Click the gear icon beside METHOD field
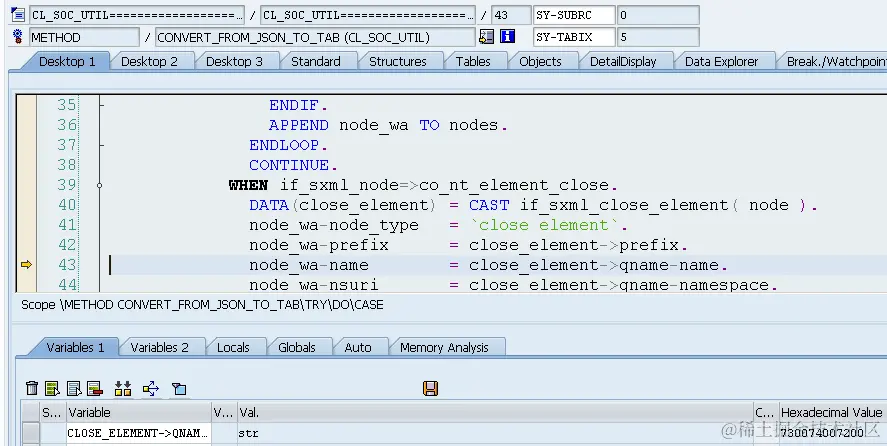 pos(18,37)
